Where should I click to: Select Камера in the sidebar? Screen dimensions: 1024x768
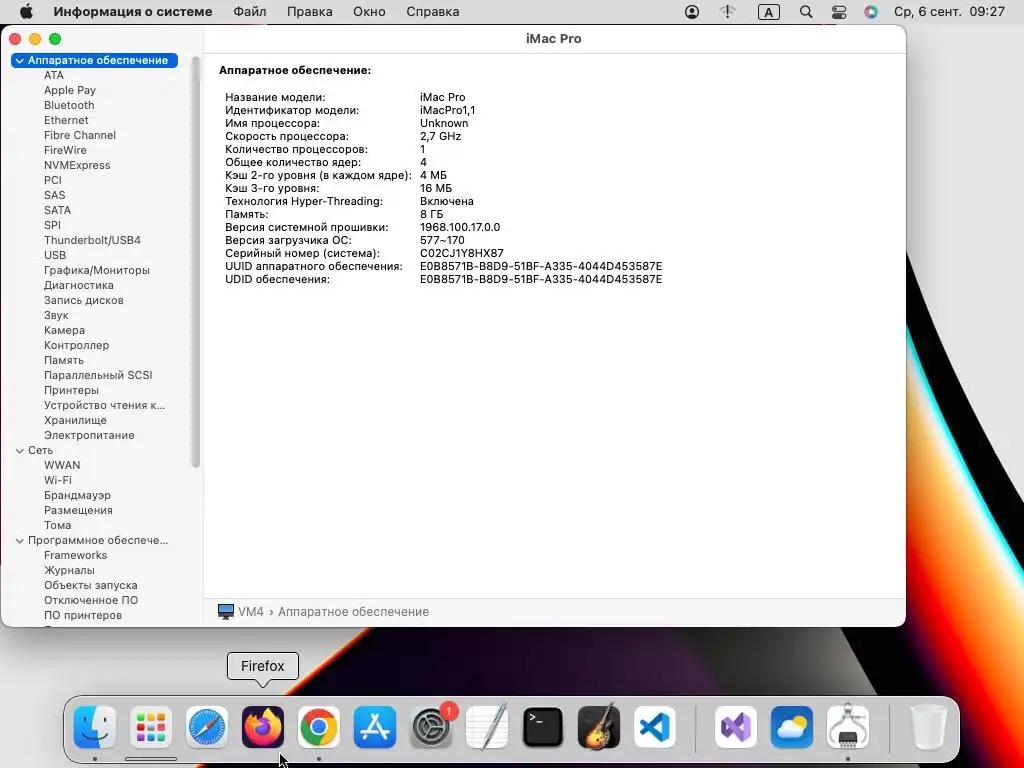[64, 330]
